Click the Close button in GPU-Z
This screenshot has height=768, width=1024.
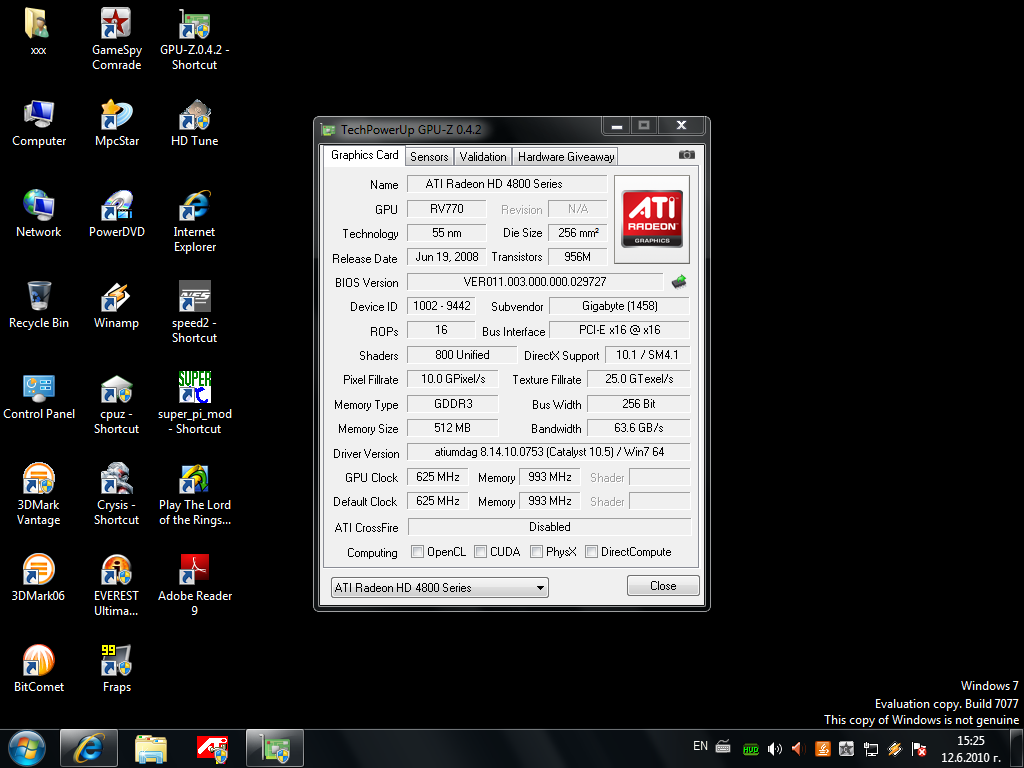pyautogui.click(x=663, y=586)
